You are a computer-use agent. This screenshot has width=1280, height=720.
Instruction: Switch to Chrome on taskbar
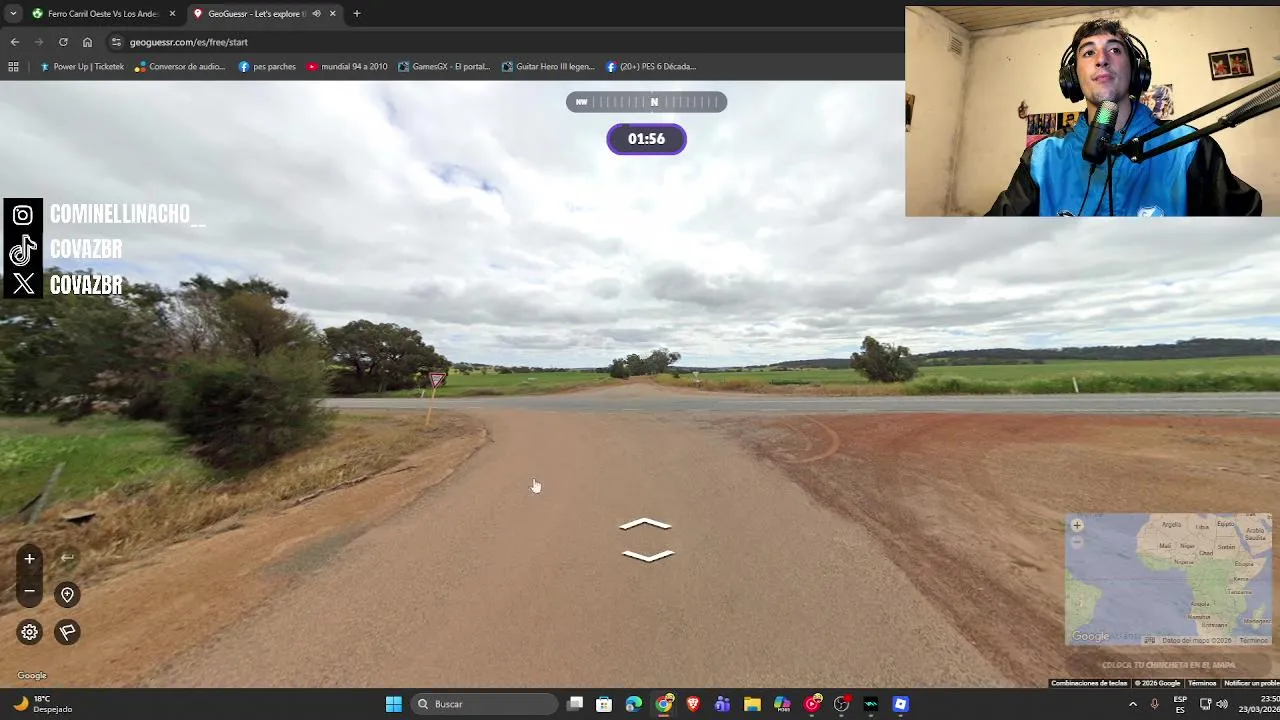click(x=664, y=704)
